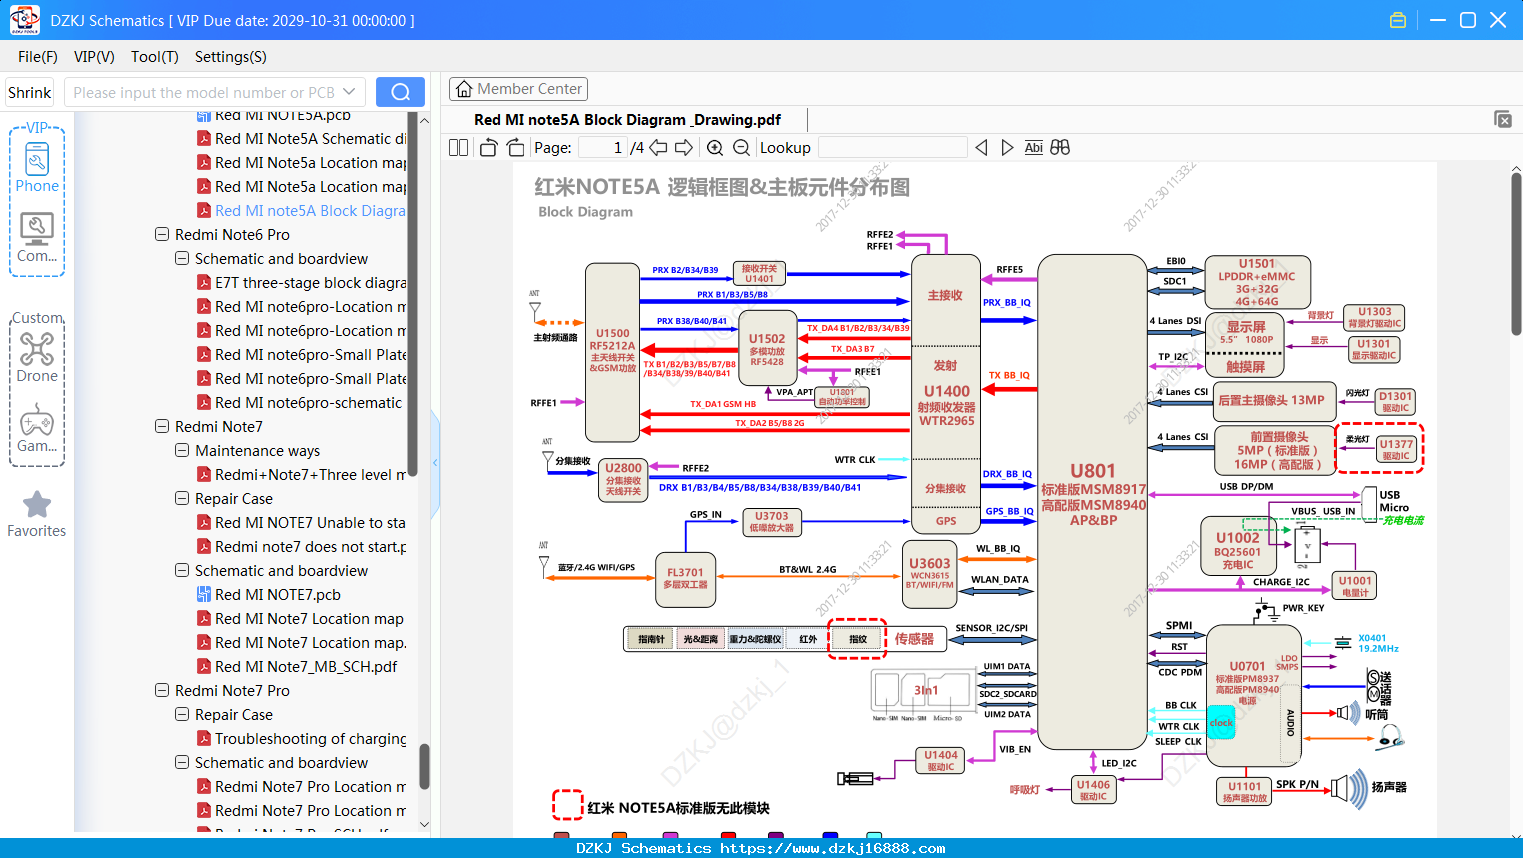Open Red MI Note5A Schematic diagram file
The height and width of the screenshot is (858, 1523).
coord(310,139)
